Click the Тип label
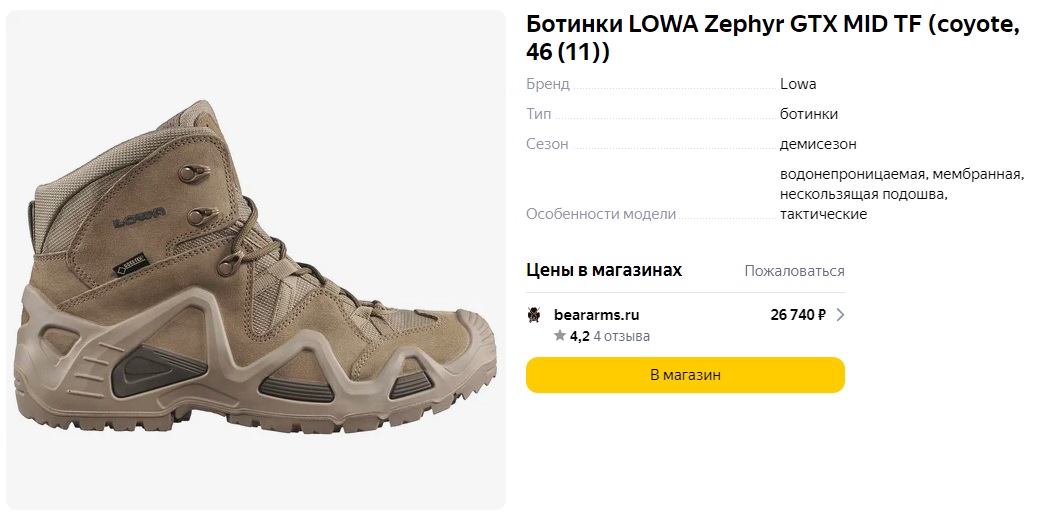Screen dimensions: 1040x527 point(538,114)
